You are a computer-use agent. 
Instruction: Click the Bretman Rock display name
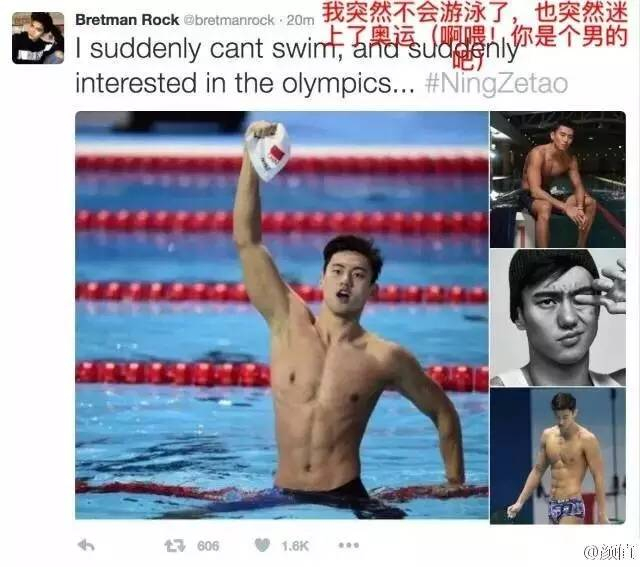[x=127, y=20]
